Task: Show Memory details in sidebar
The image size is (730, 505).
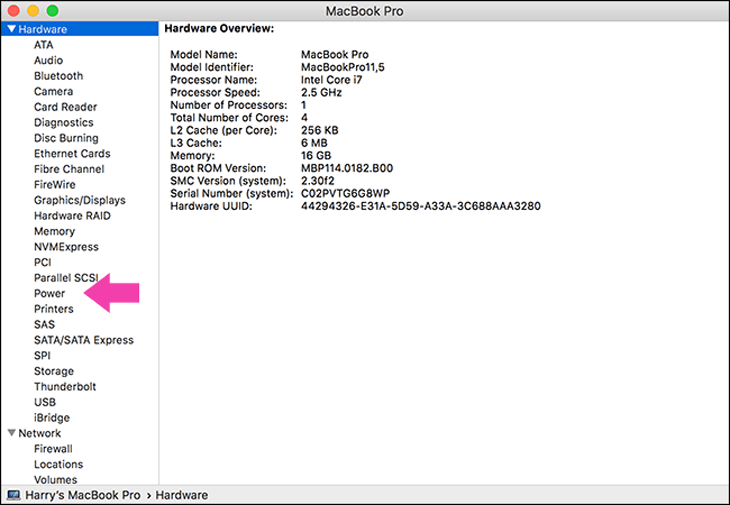Action: pos(54,231)
